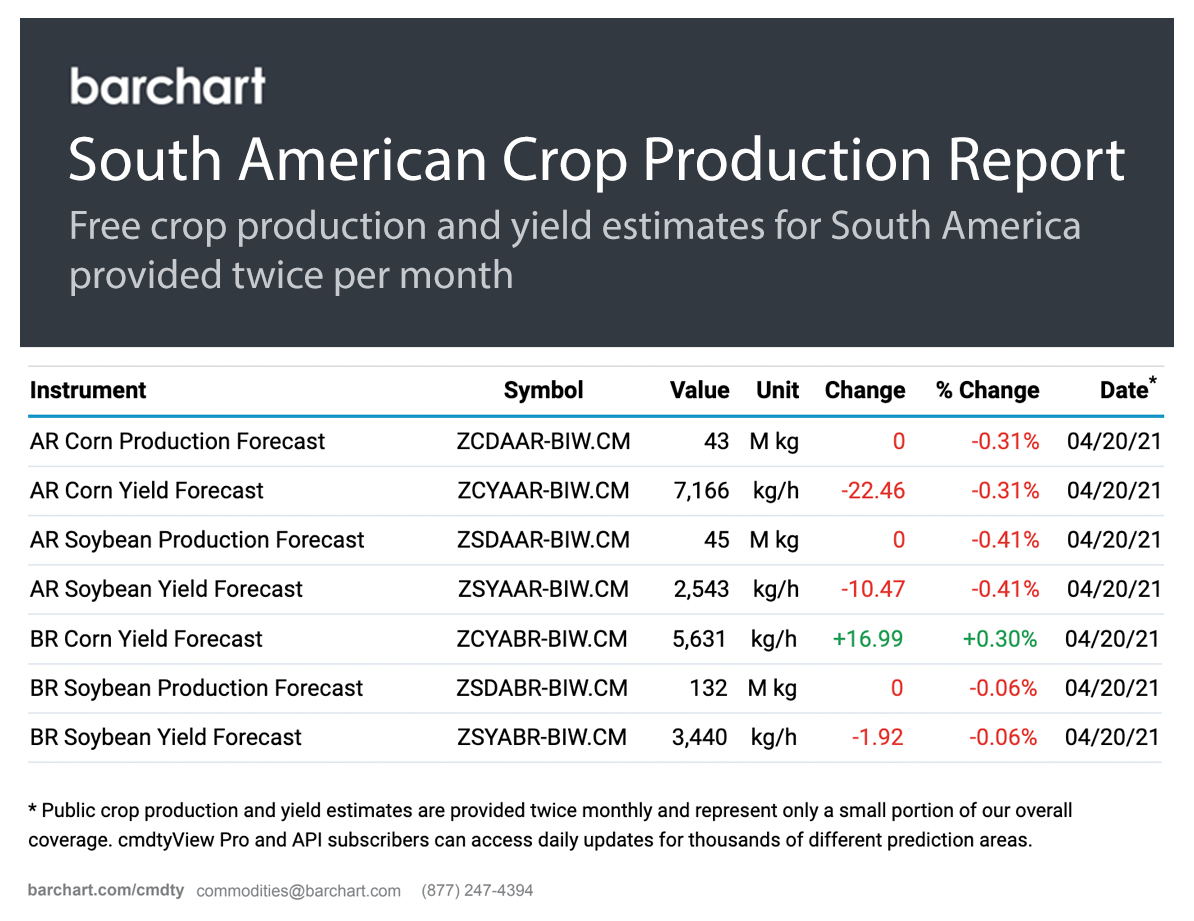
Task: Open the BR Corn Yield Forecast instrument
Action: 146,639
